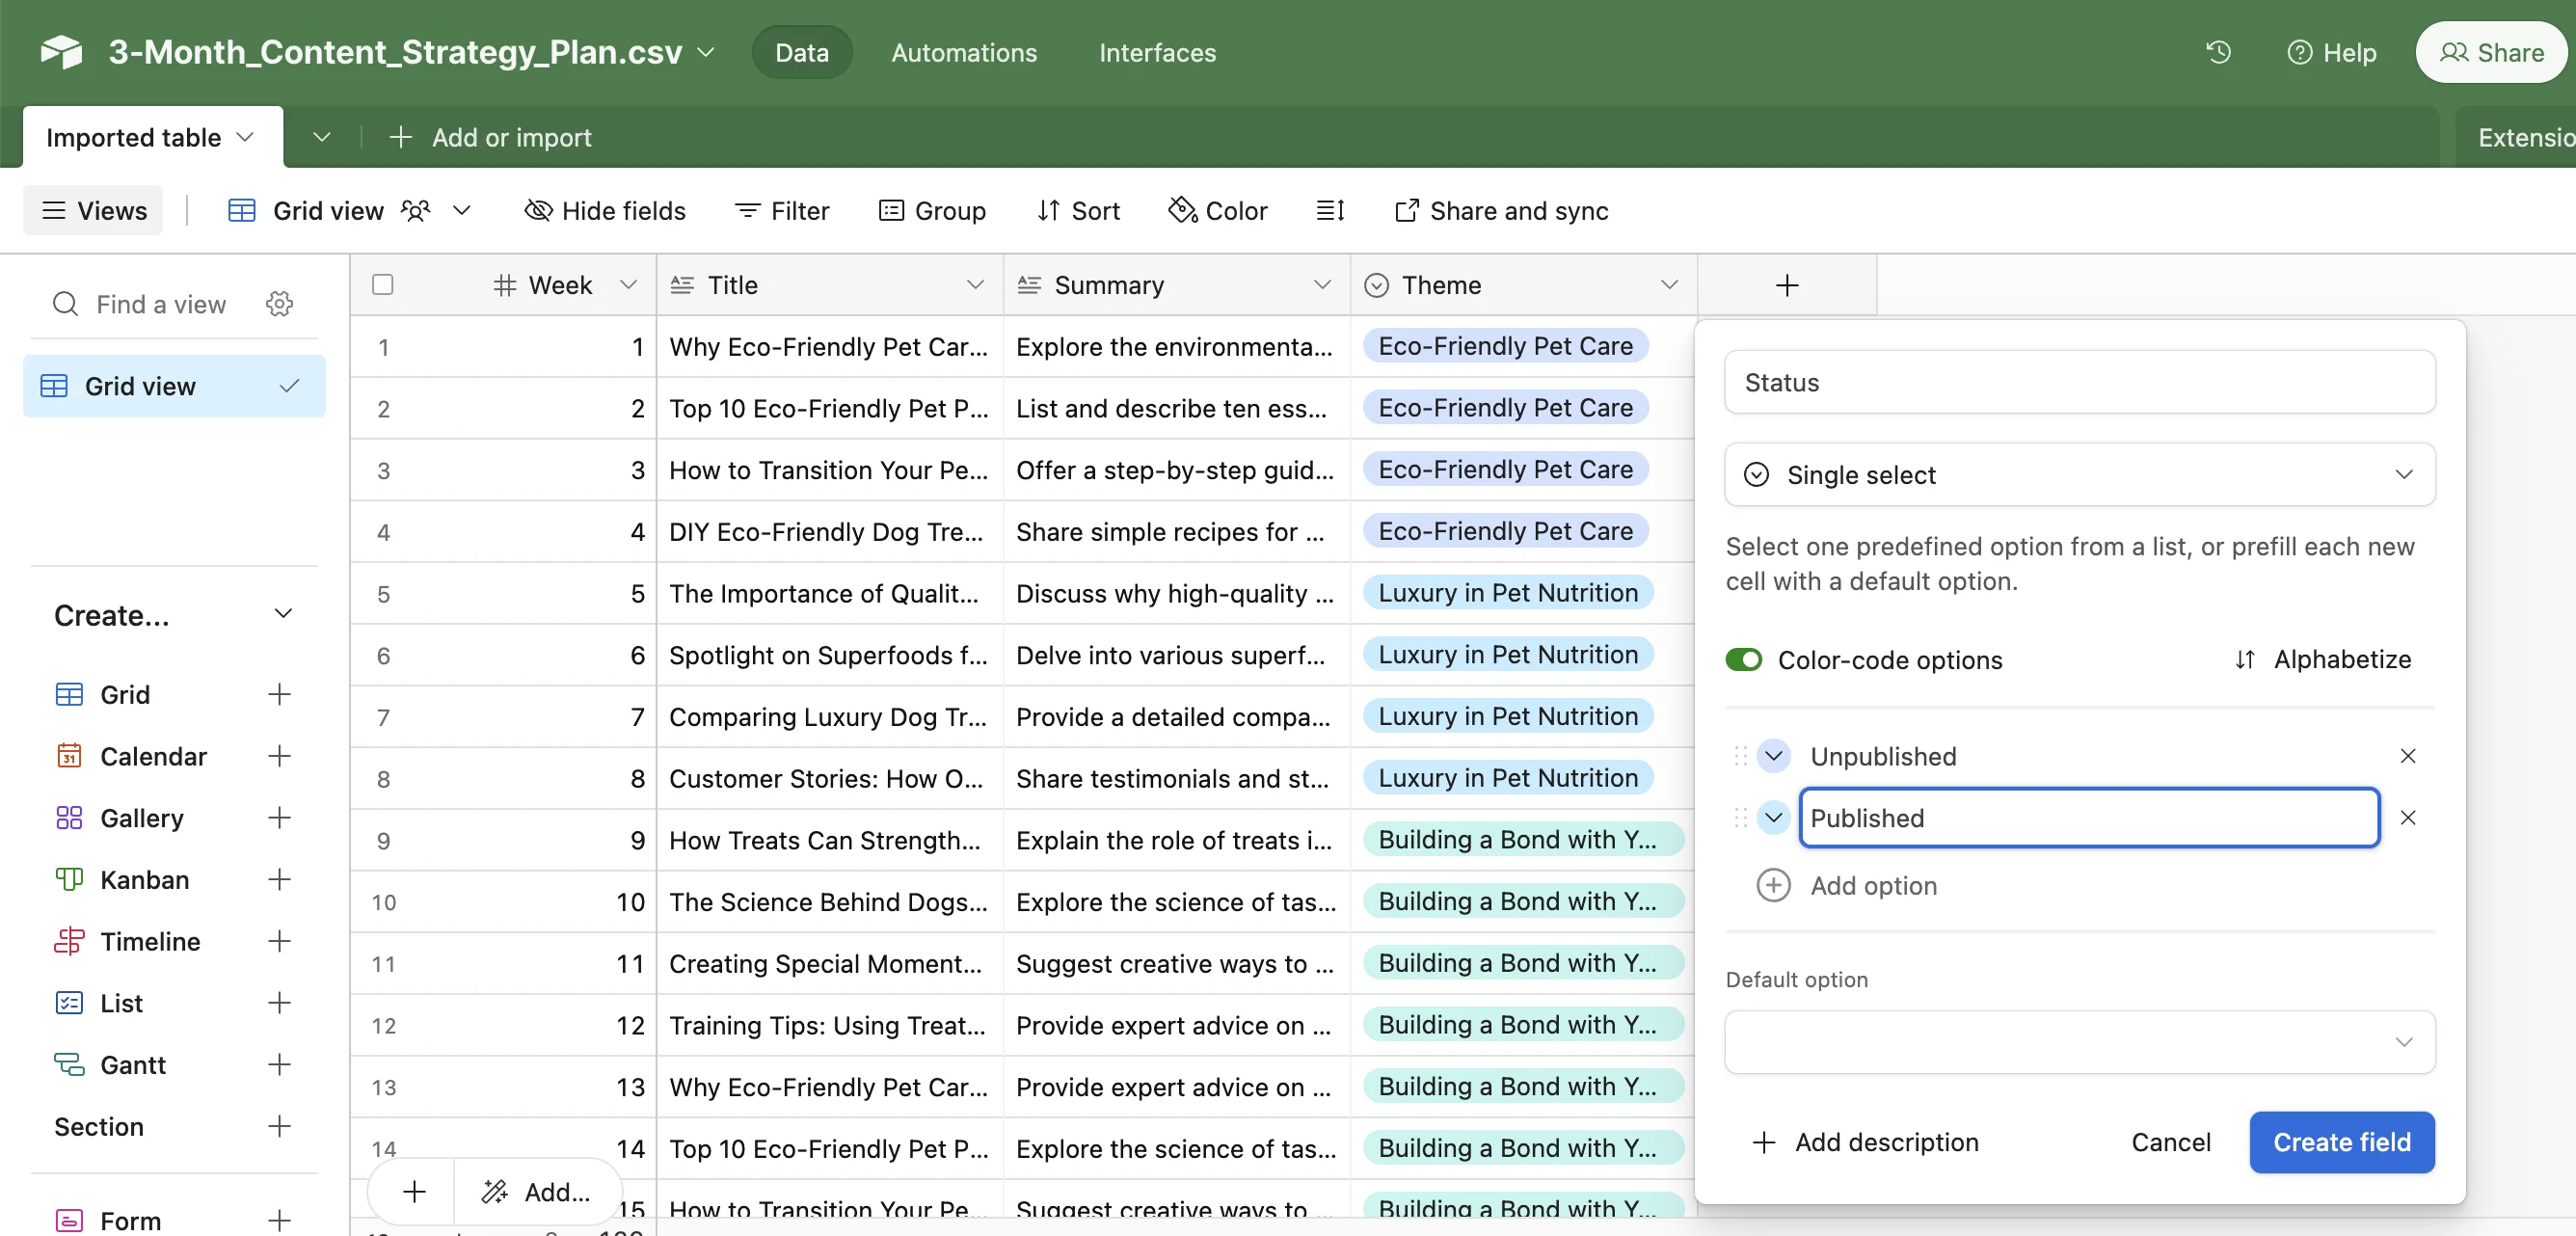Add a new Kanban view
The height and width of the screenshot is (1236, 2576).
[x=279, y=879]
